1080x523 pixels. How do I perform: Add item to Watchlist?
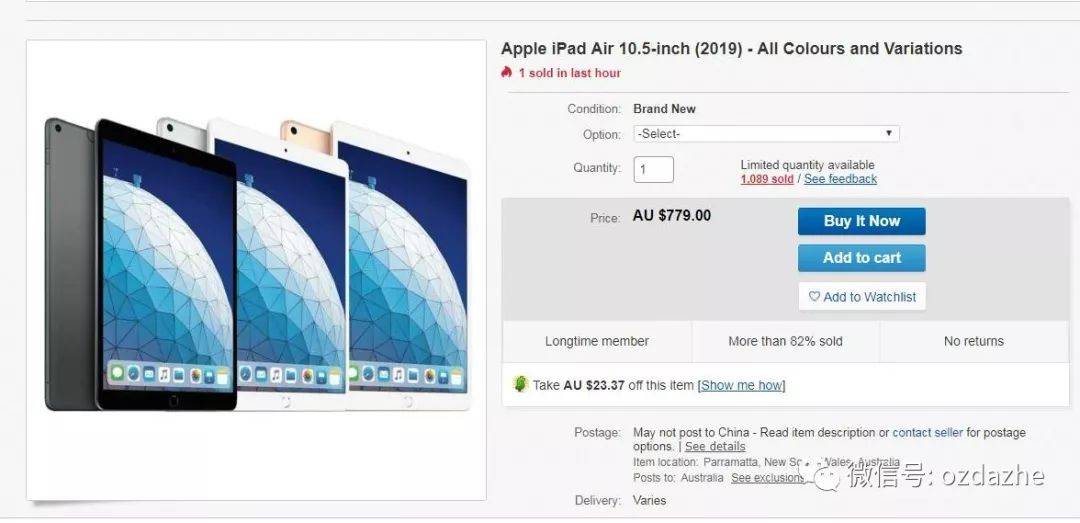[x=862, y=297]
